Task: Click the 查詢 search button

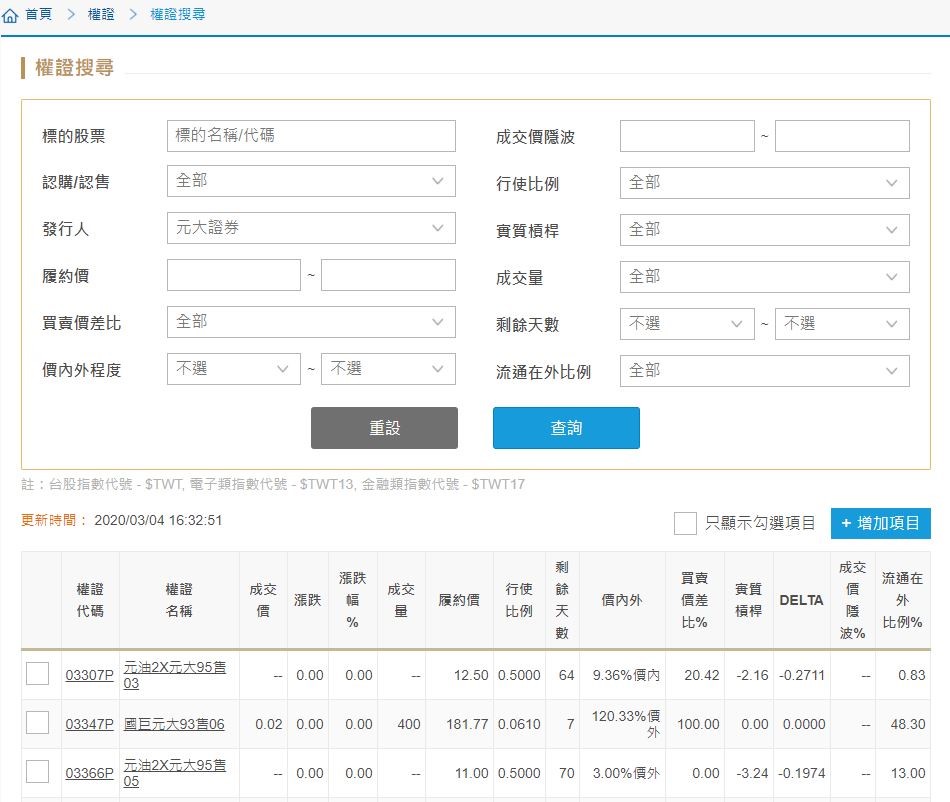Action: tap(566, 428)
